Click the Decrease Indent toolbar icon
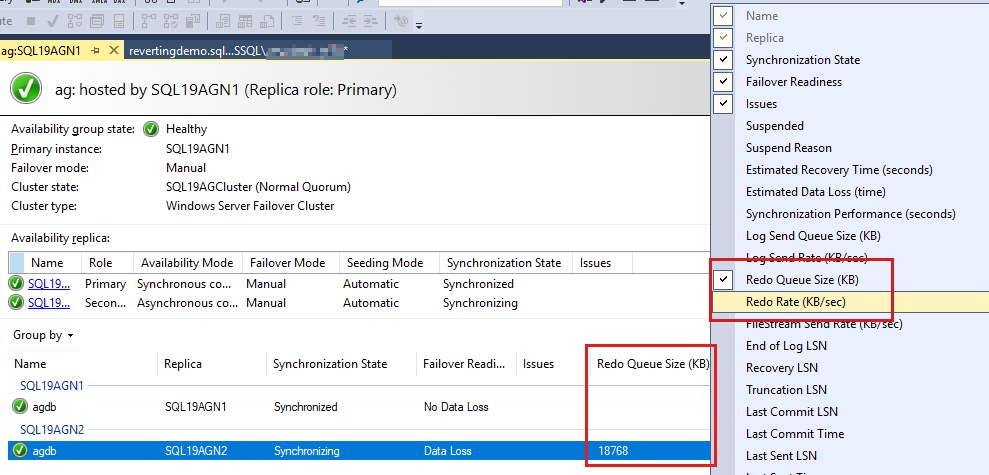Screen dimensions: 989x475 (349, 21)
